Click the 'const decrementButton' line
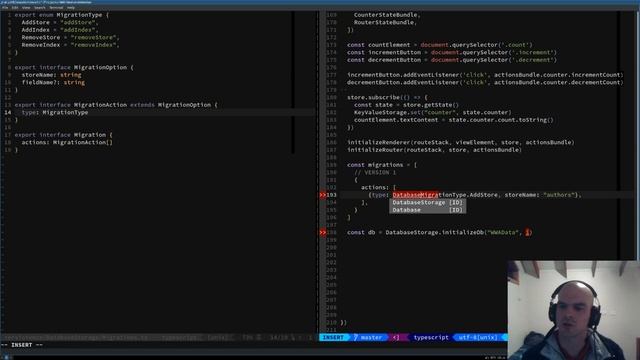 pos(452,60)
